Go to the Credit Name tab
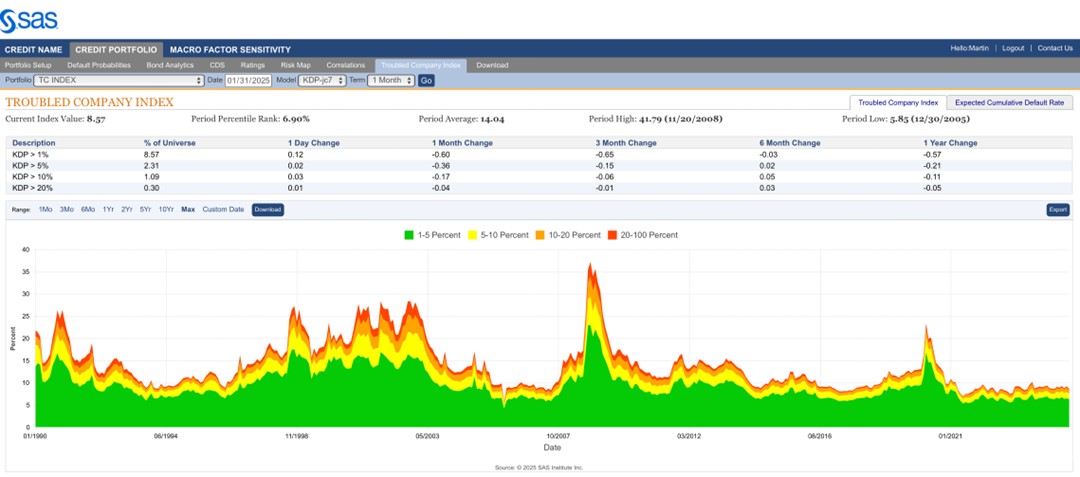This screenshot has width=1080, height=477. coord(33,49)
